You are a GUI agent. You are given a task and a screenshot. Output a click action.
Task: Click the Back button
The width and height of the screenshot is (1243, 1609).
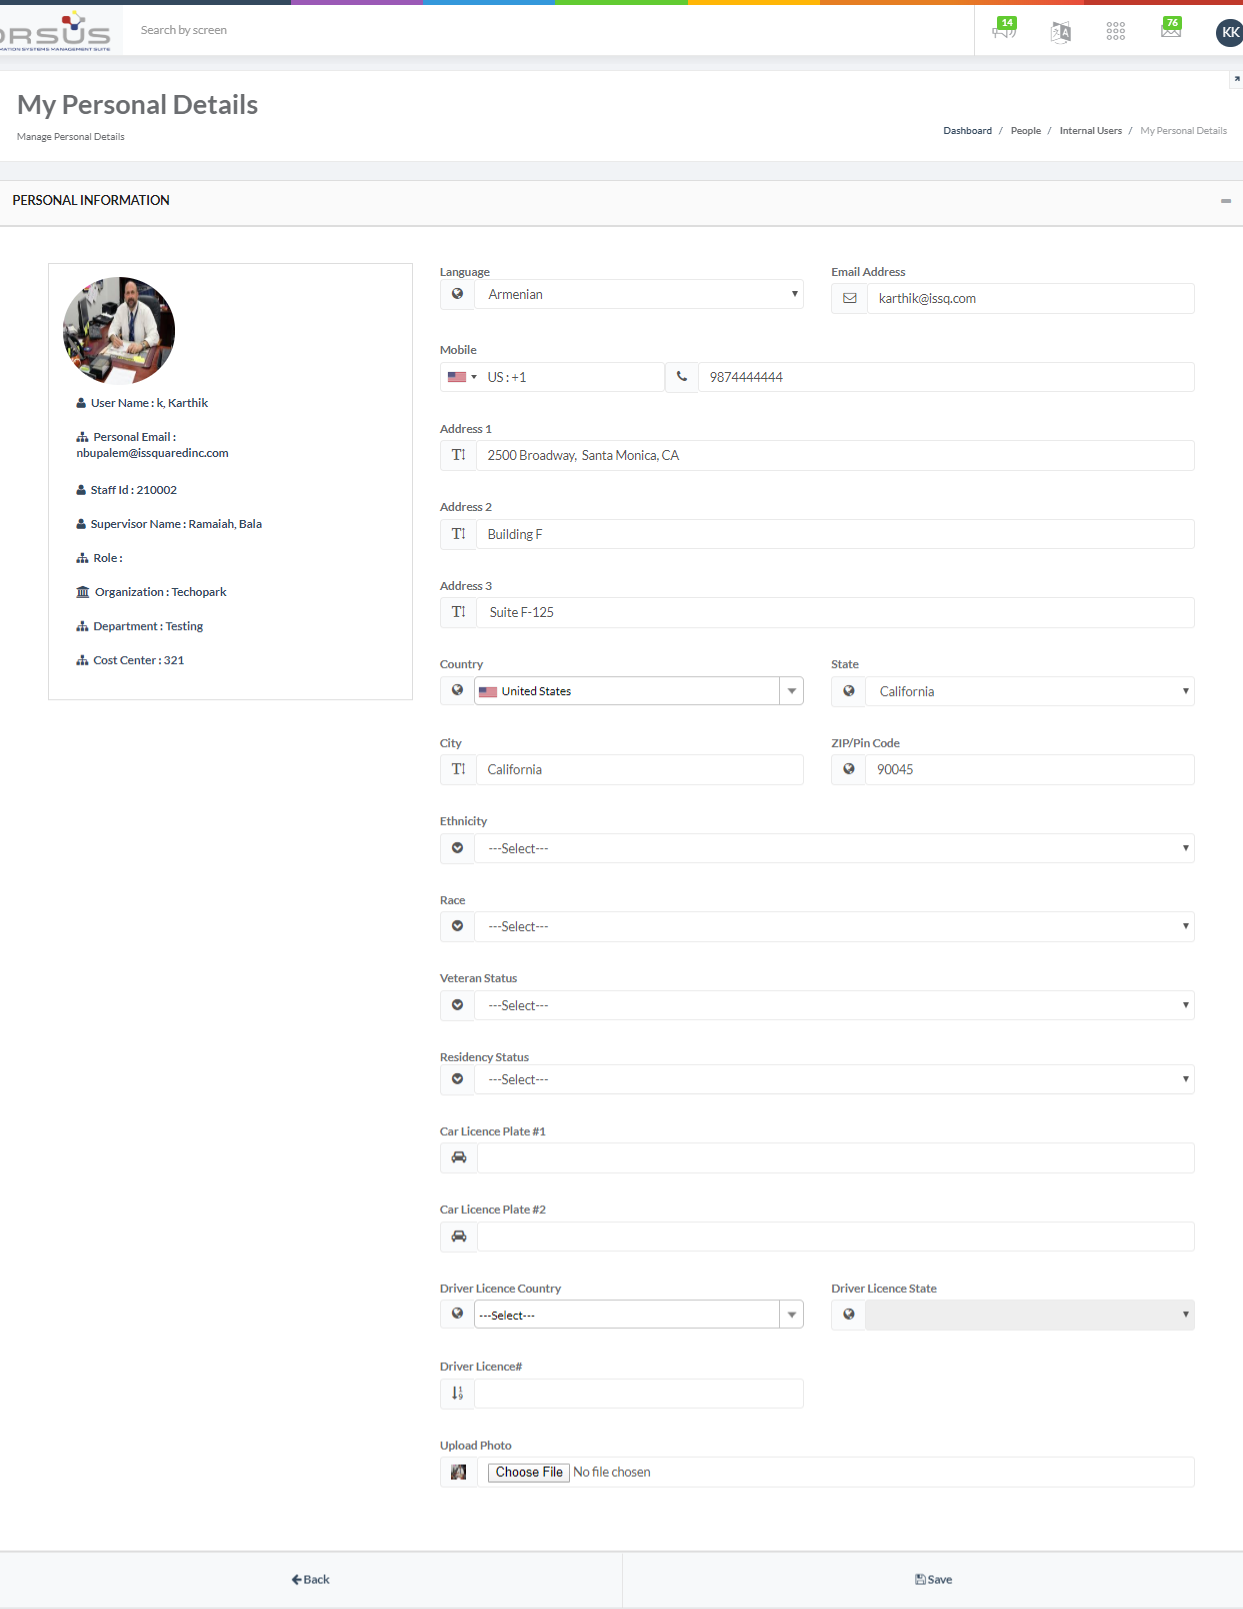tap(310, 1580)
